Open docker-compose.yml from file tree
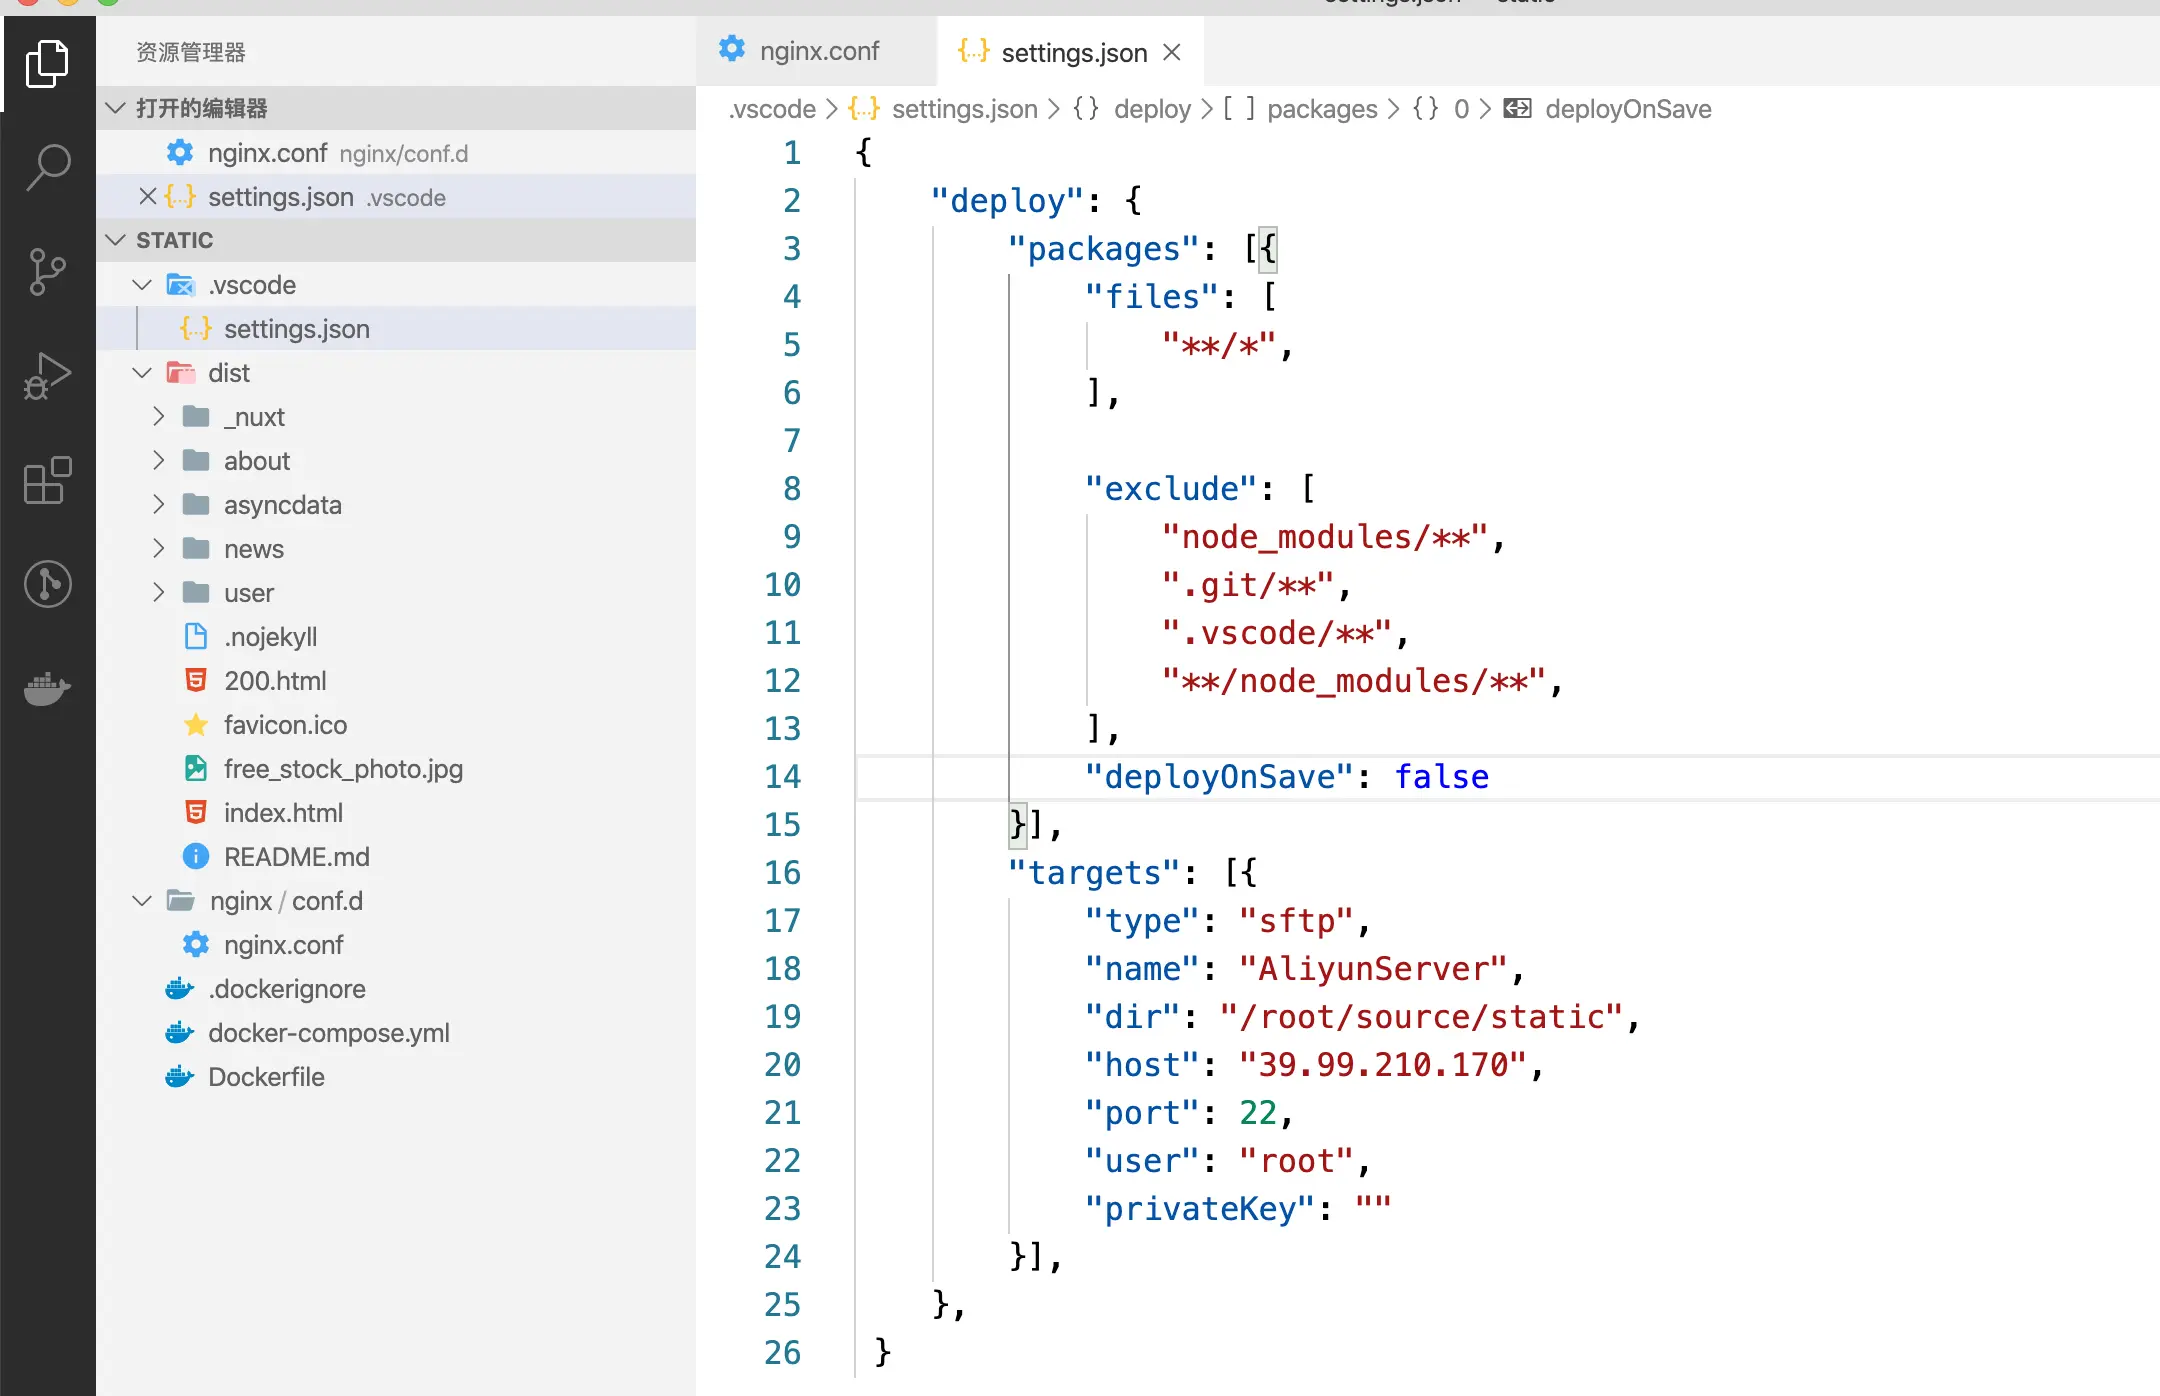Viewport: 2160px width, 1396px height. pos(328,1033)
